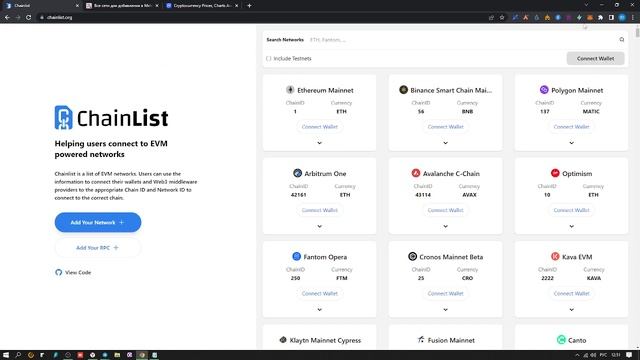Screen dimensions: 640x360
Task: Click the Arbitrum One ChainID value 42161
Action: point(298,195)
